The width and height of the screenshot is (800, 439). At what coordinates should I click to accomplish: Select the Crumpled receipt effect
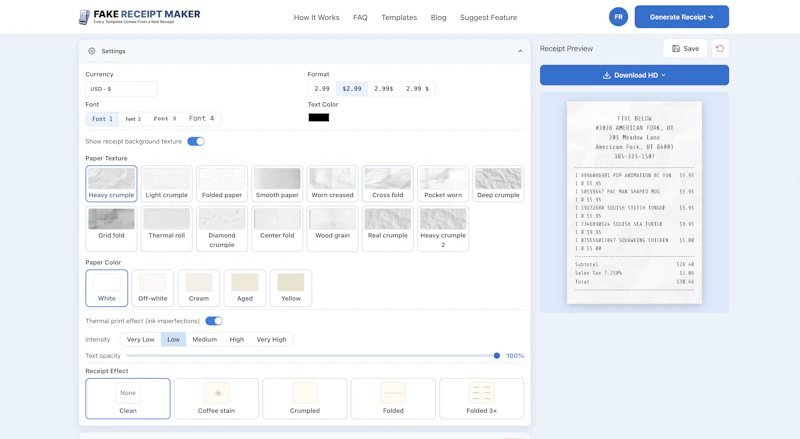tap(305, 399)
